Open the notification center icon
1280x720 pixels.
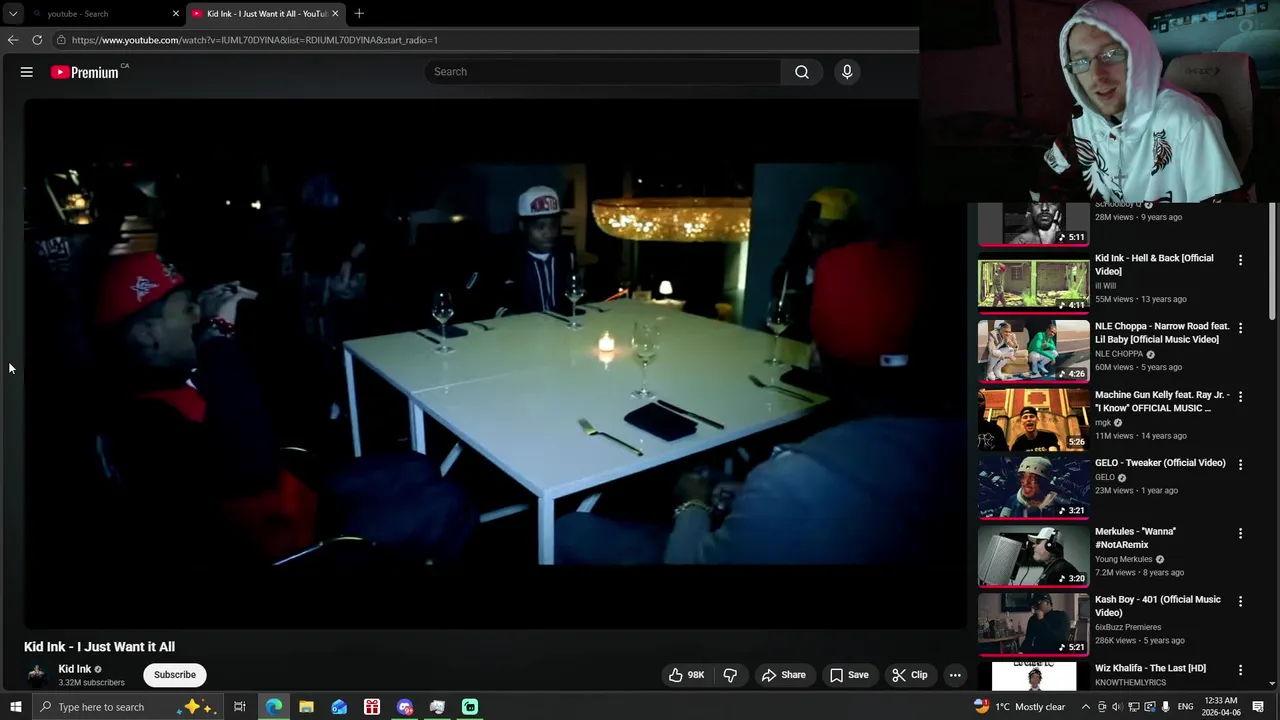point(1259,707)
